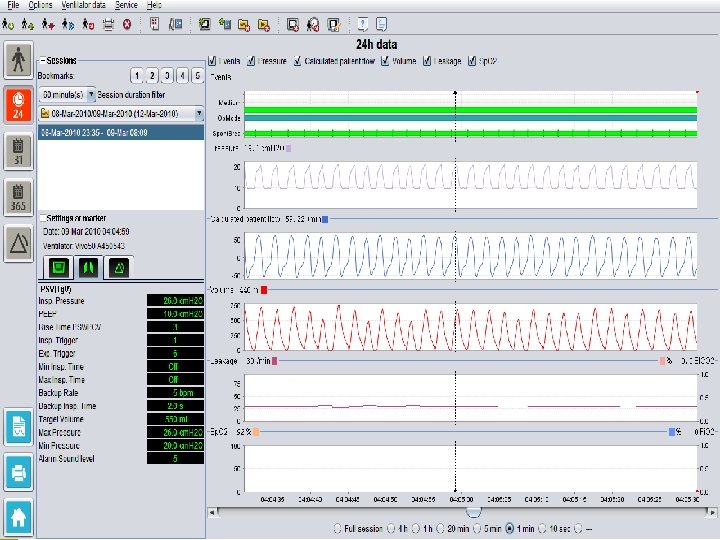Select the 20 min zoom radio button
The height and width of the screenshot is (540, 720).
tap(439, 527)
